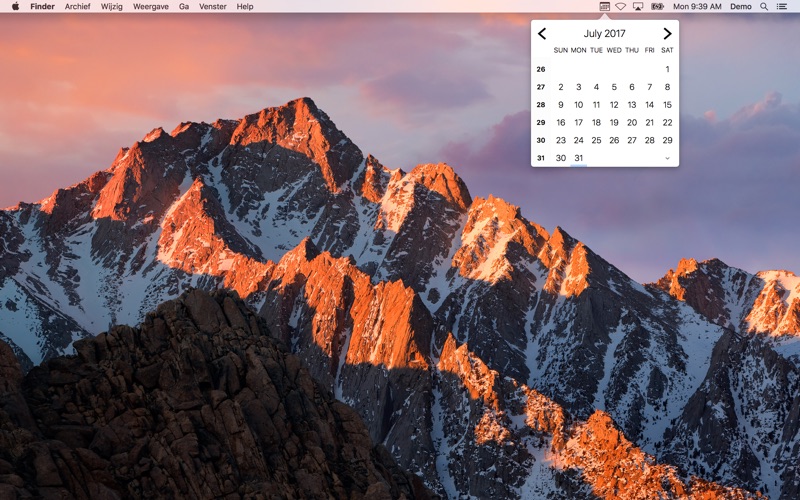Screen dimensions: 800x500
Task: Expand the small chevron at calendar bottom
Action: pos(667,158)
